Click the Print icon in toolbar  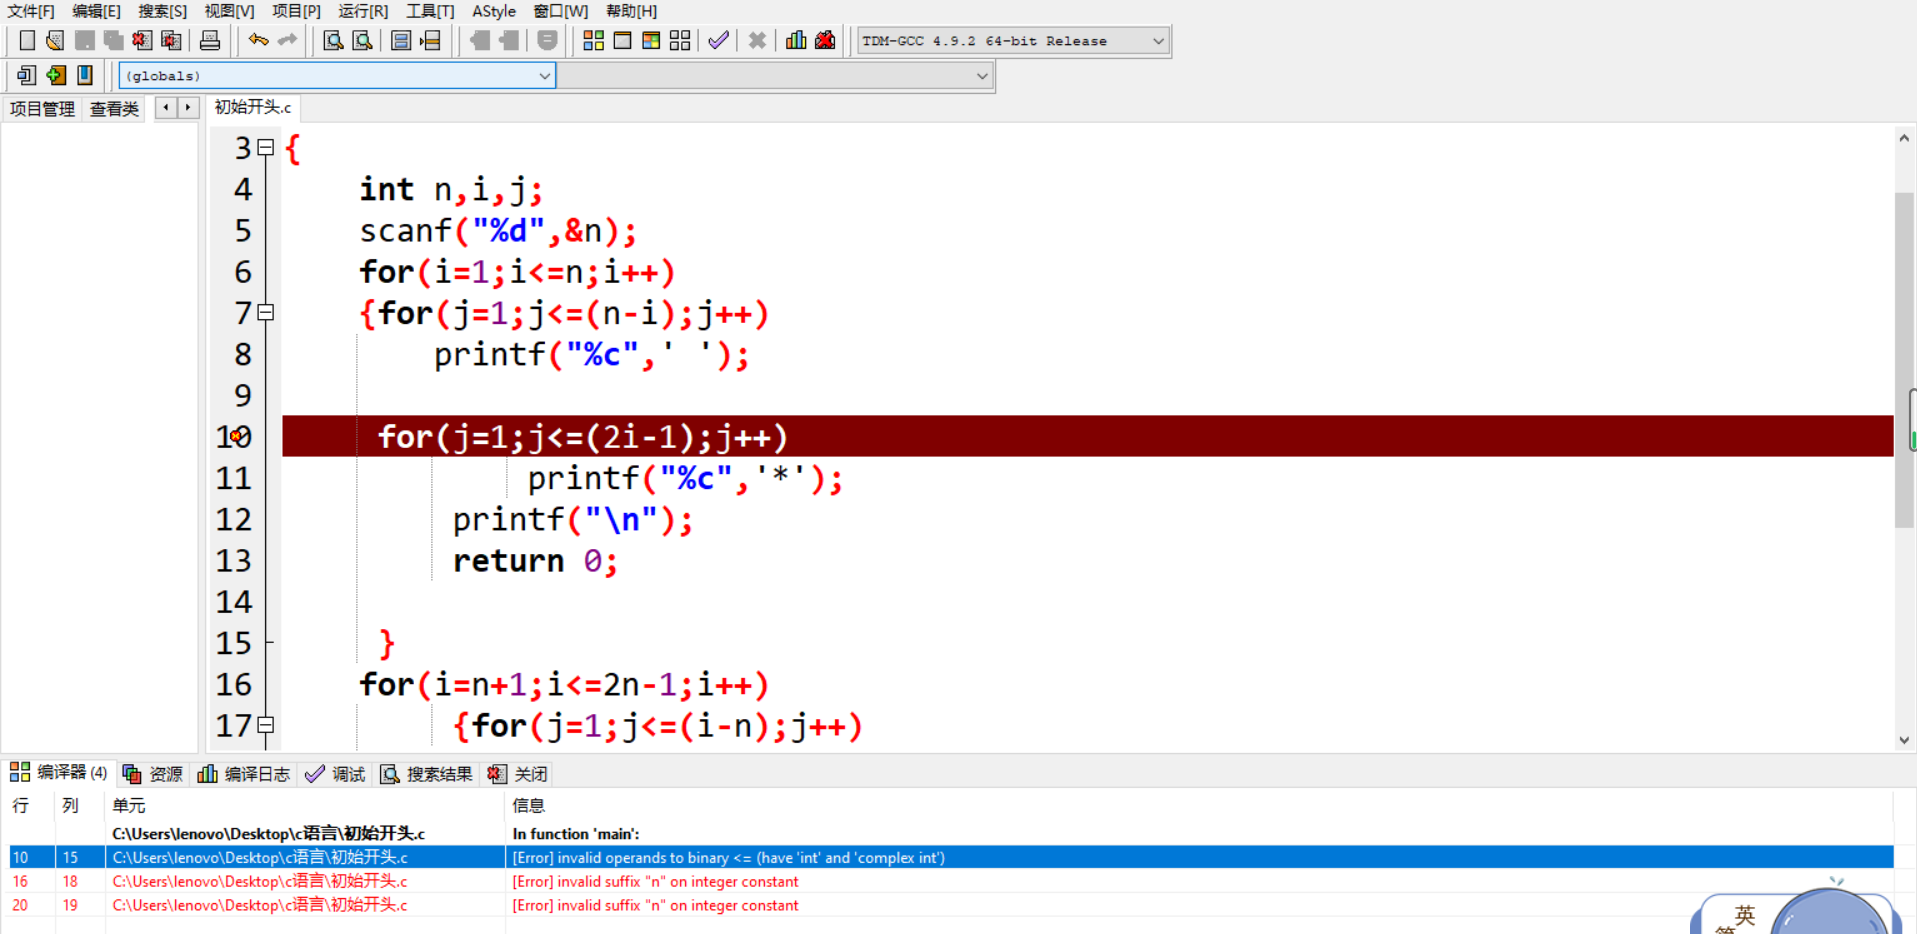pyautogui.click(x=210, y=41)
